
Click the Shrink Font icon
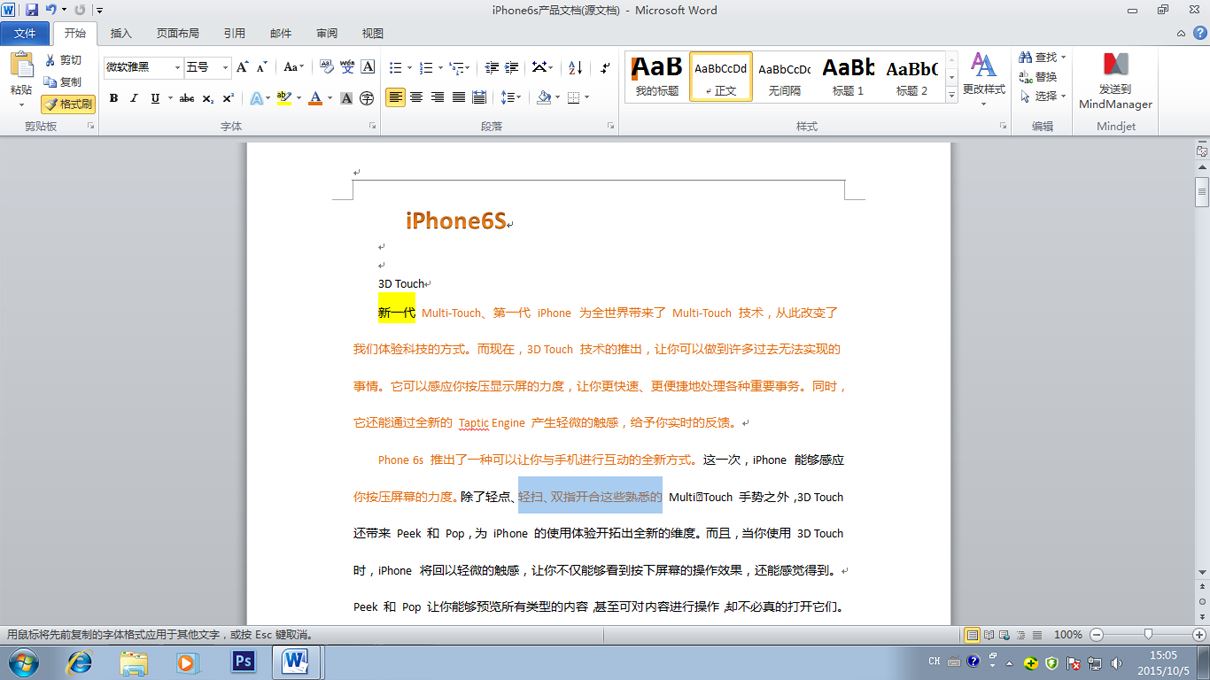(262, 67)
